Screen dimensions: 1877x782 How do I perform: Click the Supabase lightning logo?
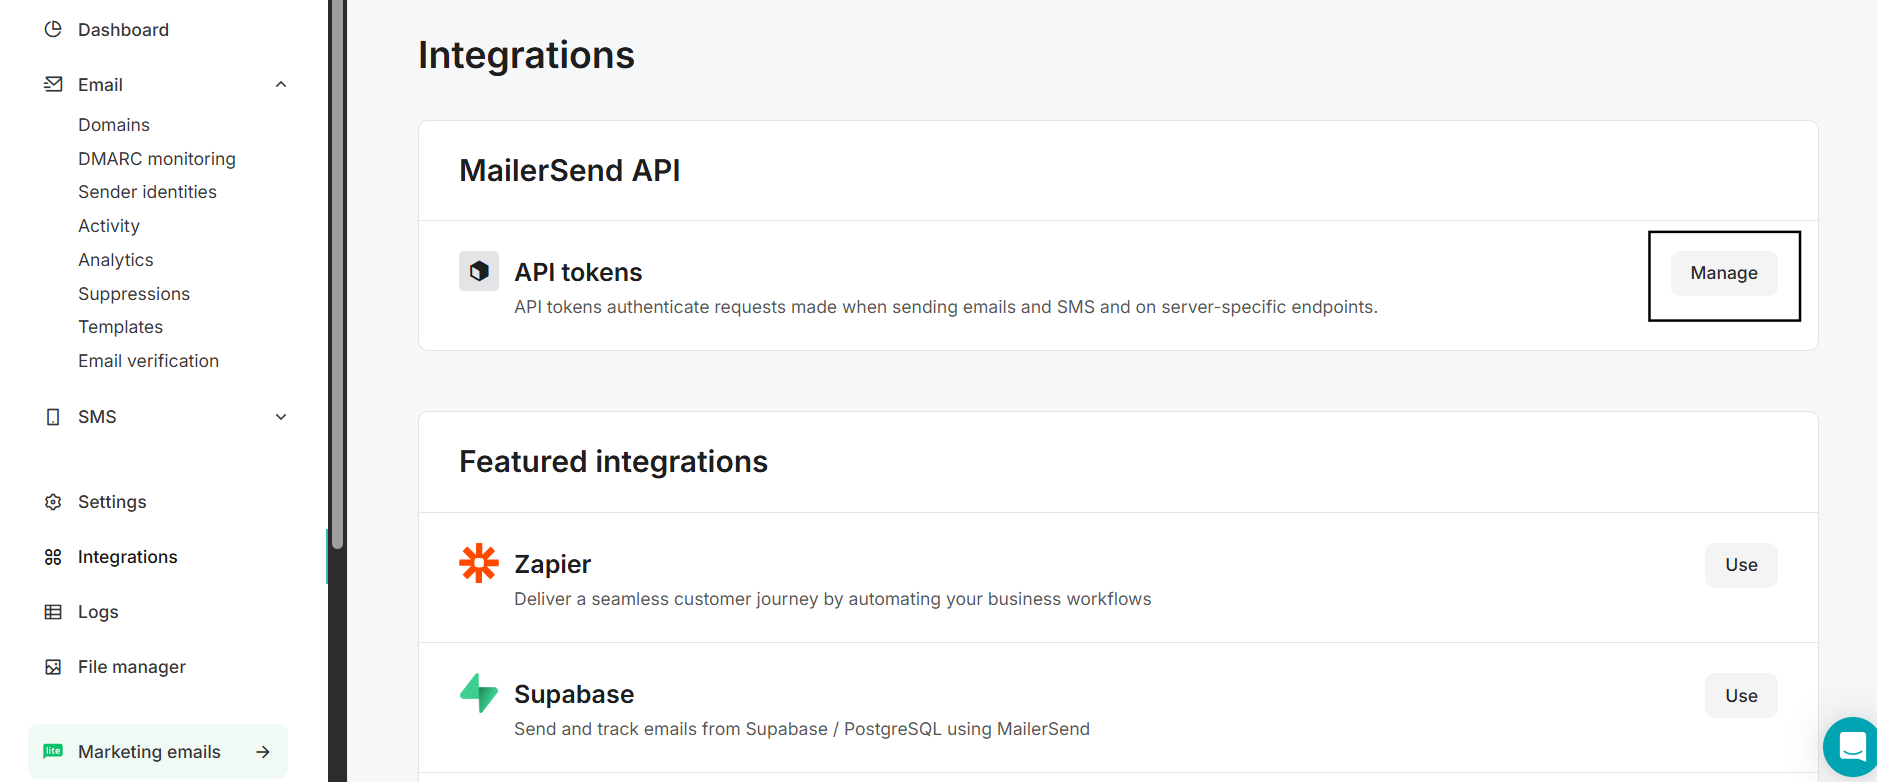tap(479, 693)
